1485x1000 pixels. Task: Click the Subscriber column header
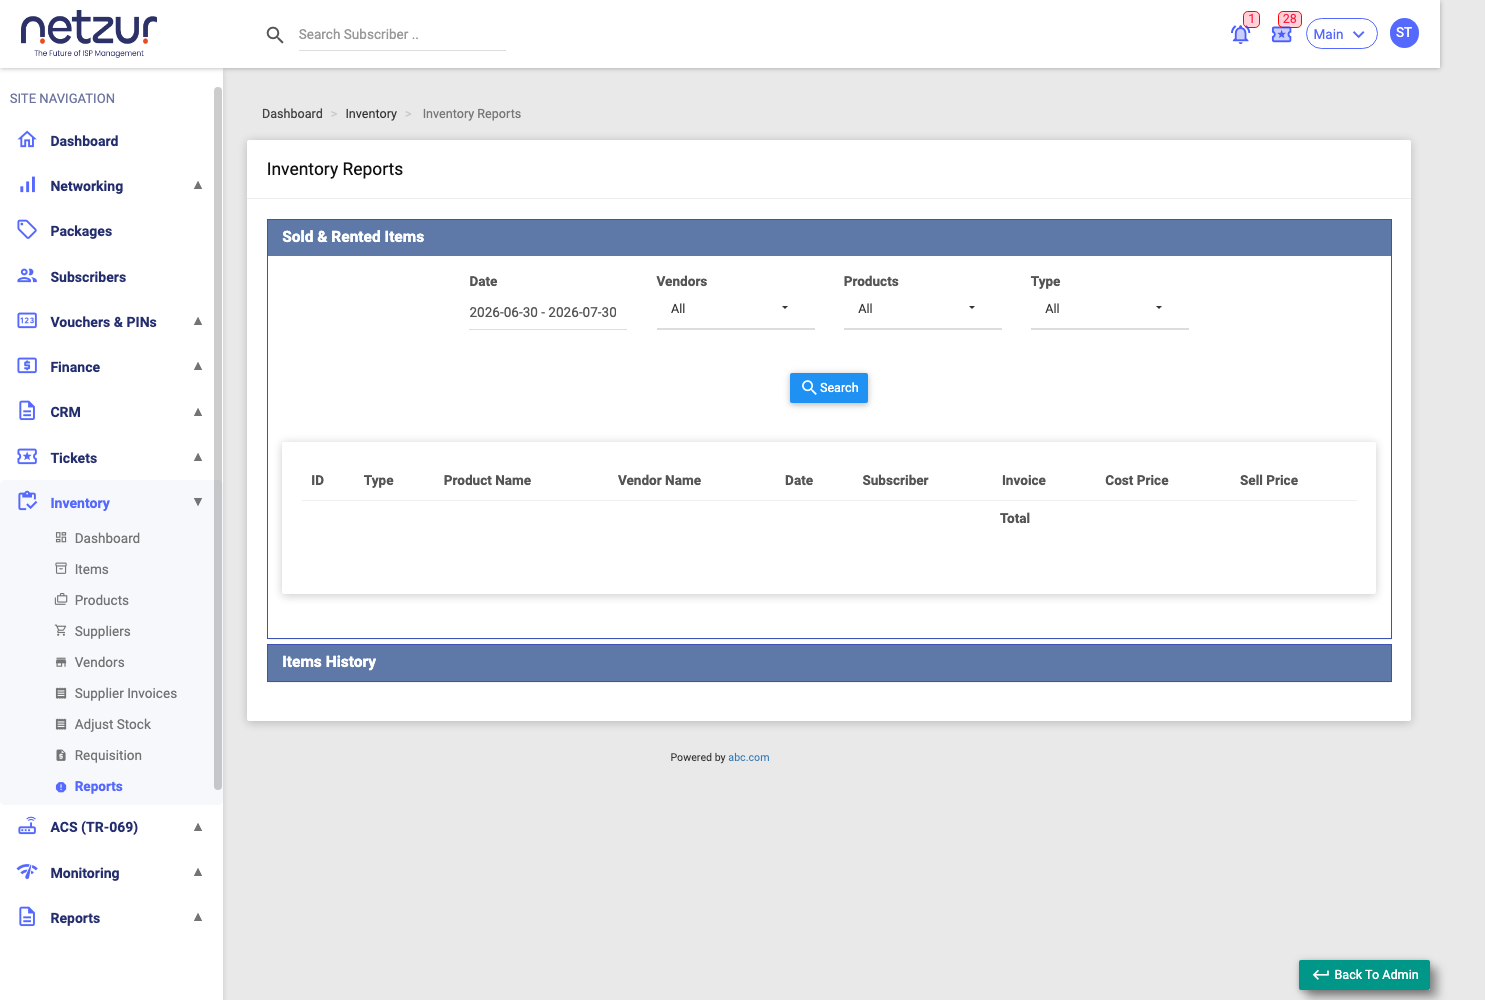895,480
